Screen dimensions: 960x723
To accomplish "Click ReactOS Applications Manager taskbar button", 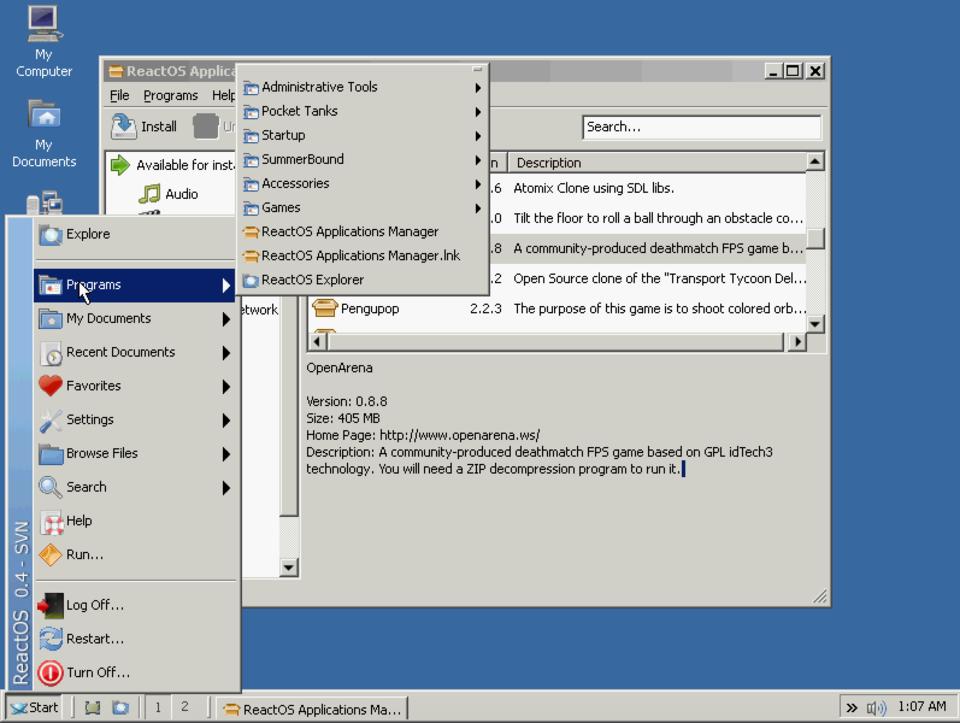I will (x=312, y=709).
